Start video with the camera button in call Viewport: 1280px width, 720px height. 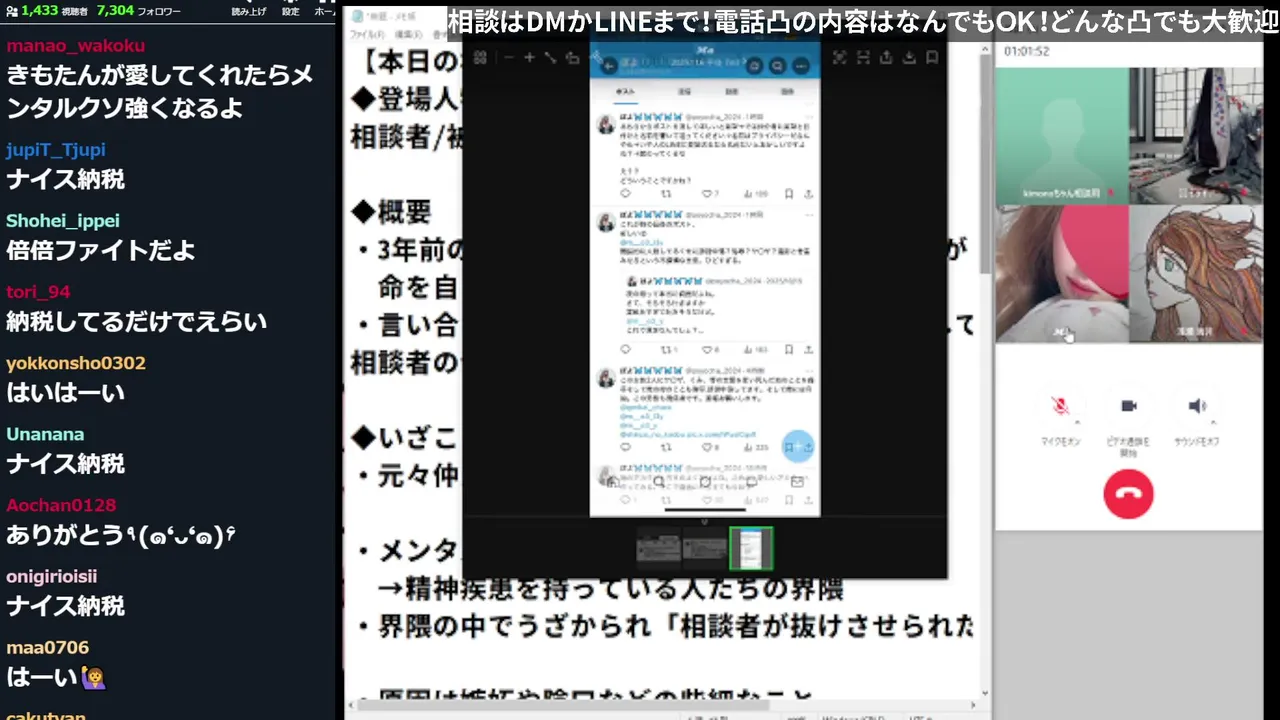point(1129,406)
